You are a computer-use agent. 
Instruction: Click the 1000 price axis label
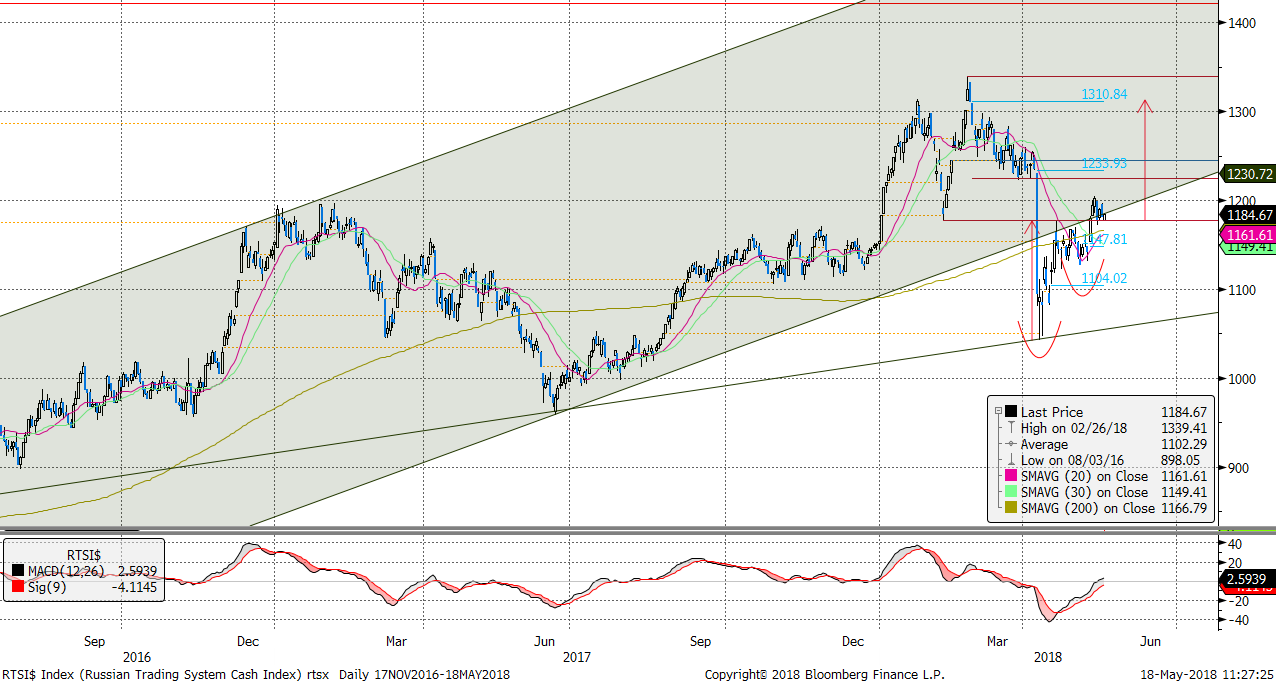[1243, 379]
